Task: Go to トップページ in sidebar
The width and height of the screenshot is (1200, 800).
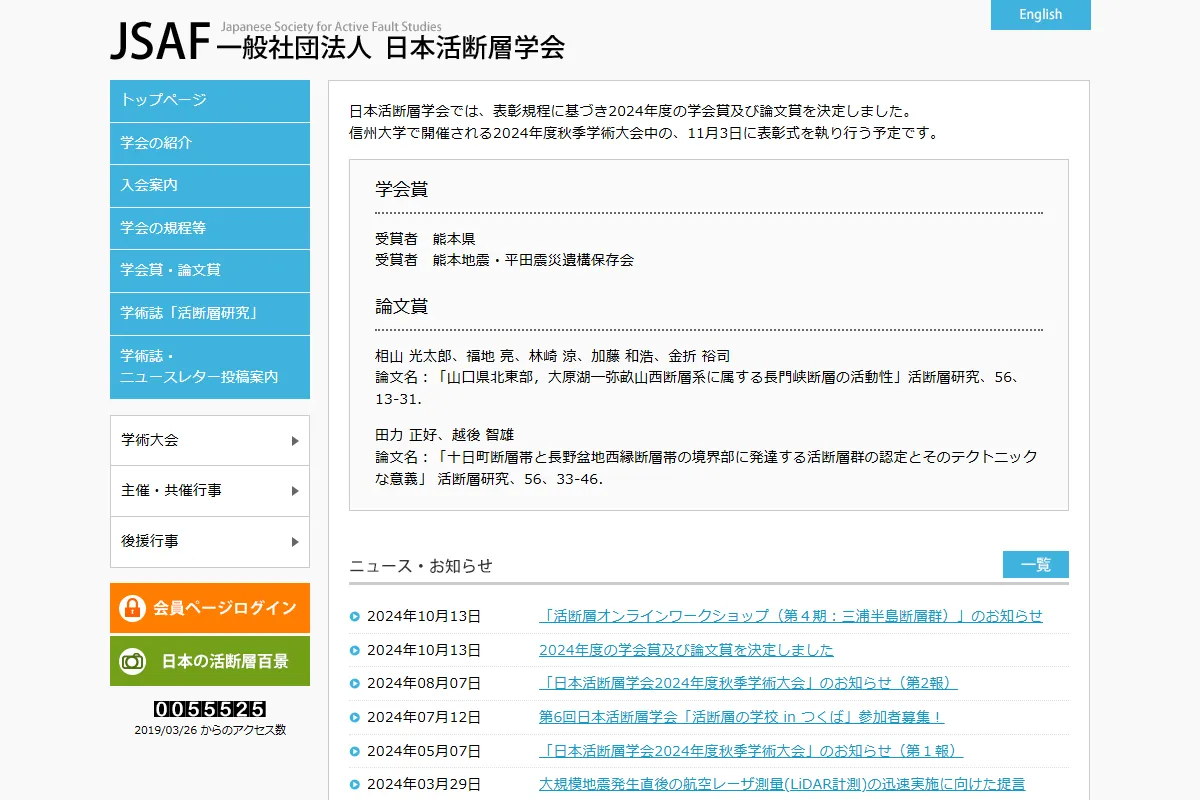Action: pos(210,100)
